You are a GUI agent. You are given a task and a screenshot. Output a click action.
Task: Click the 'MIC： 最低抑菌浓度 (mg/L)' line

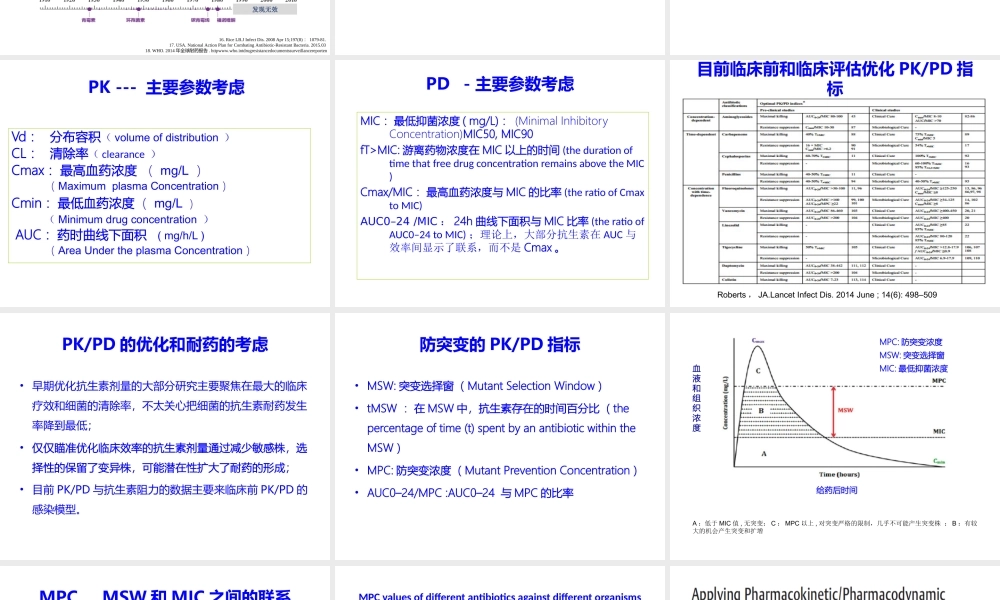click(484, 127)
